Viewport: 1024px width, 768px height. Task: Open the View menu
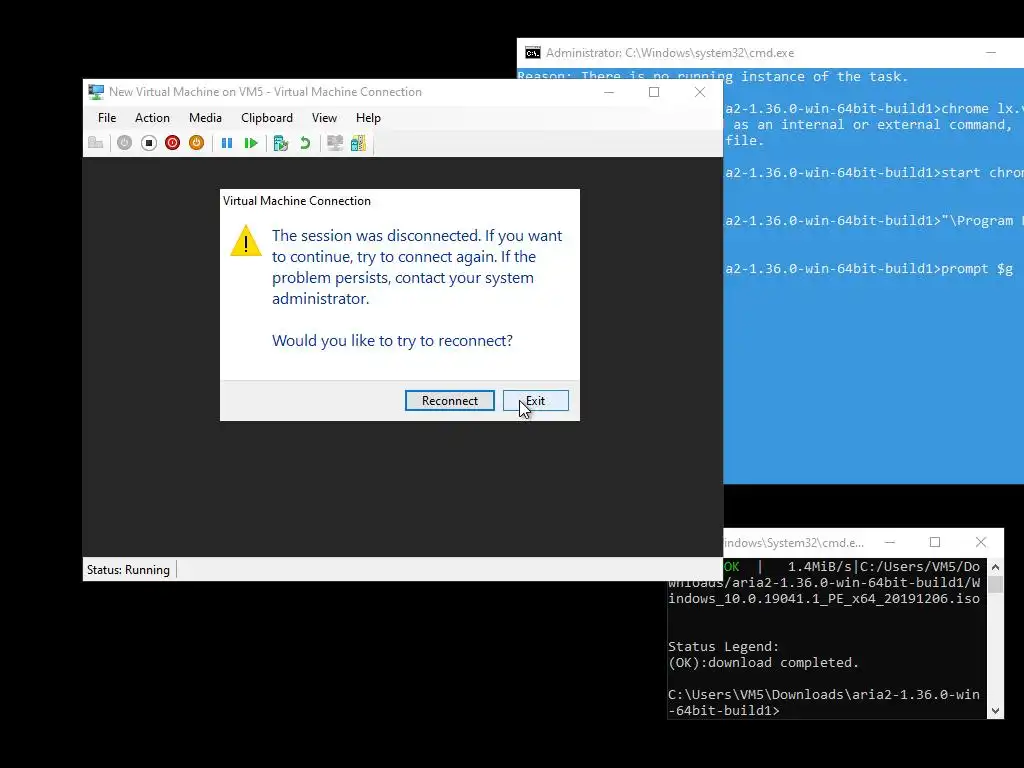pos(324,118)
